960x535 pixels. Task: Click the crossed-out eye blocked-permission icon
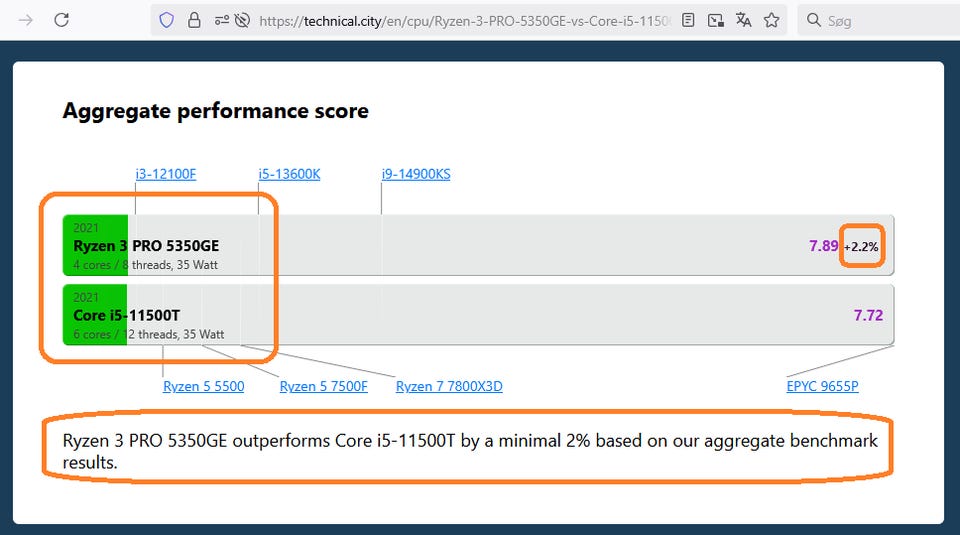tap(242, 20)
